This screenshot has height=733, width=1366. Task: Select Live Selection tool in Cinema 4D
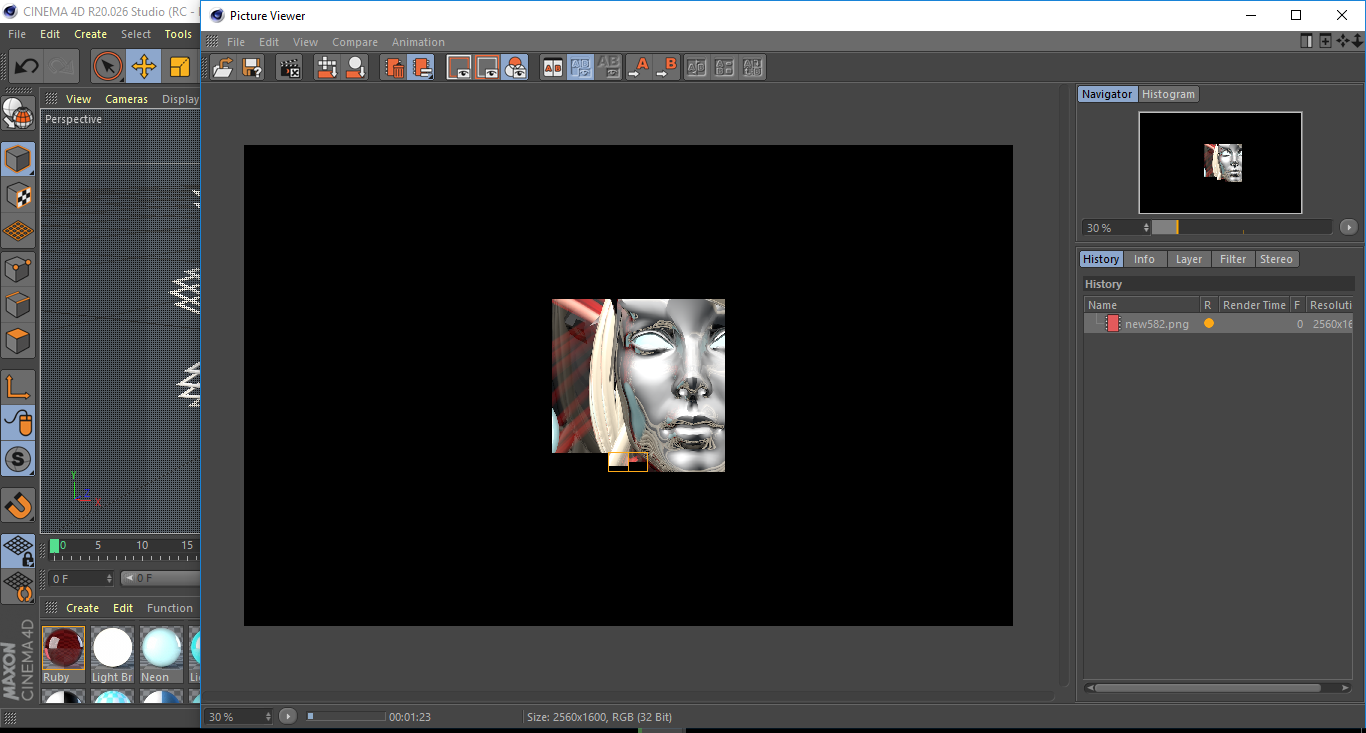pyautogui.click(x=107, y=67)
